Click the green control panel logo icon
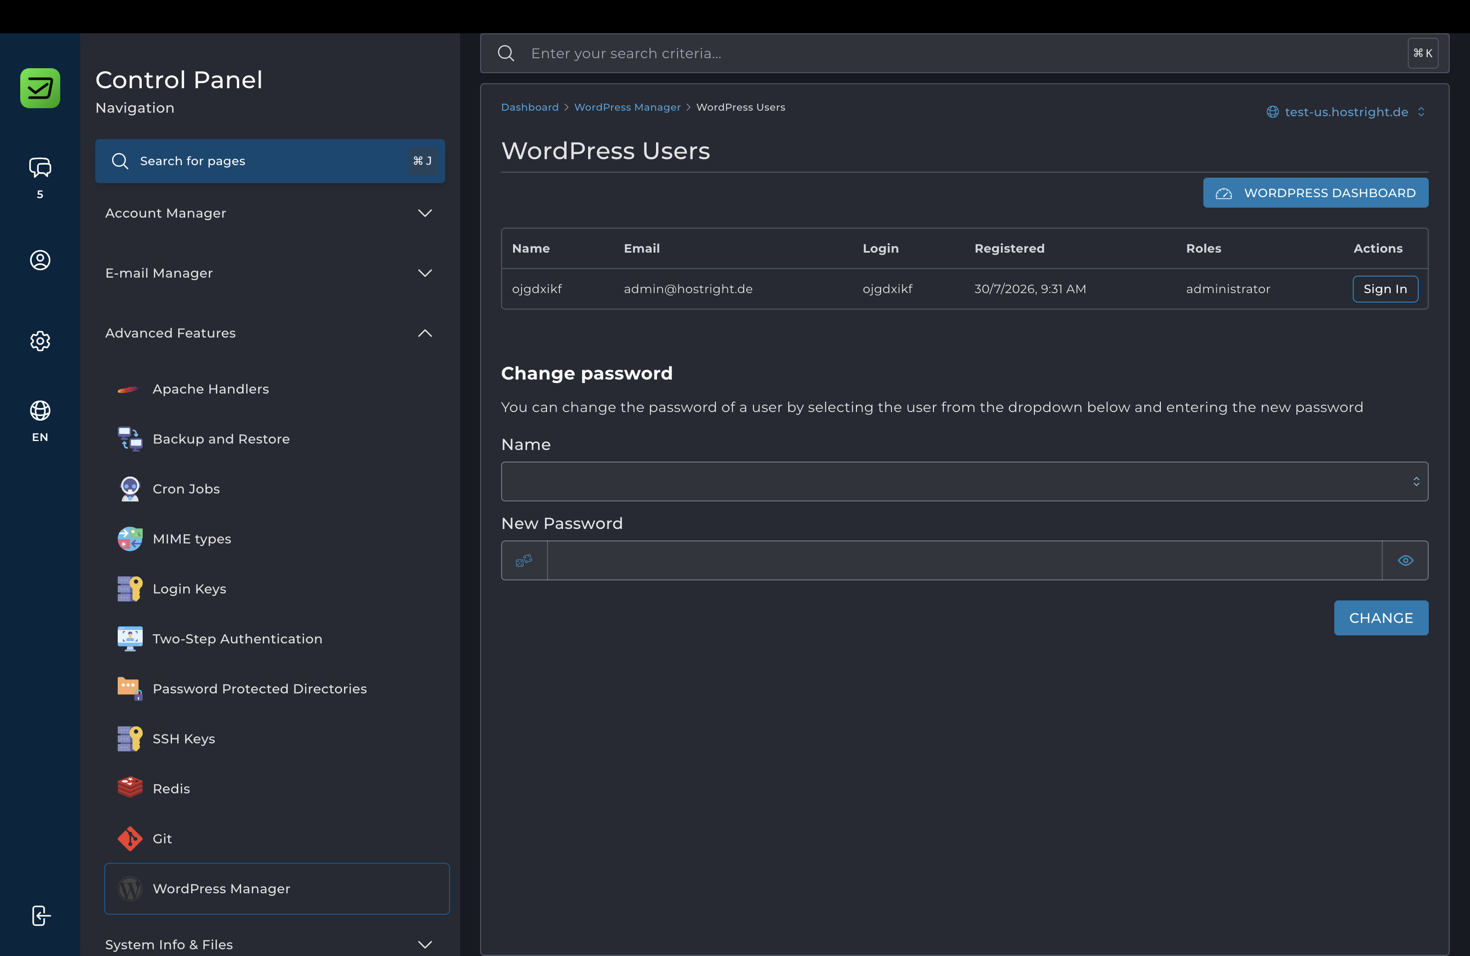This screenshot has height=956, width=1470. point(40,88)
